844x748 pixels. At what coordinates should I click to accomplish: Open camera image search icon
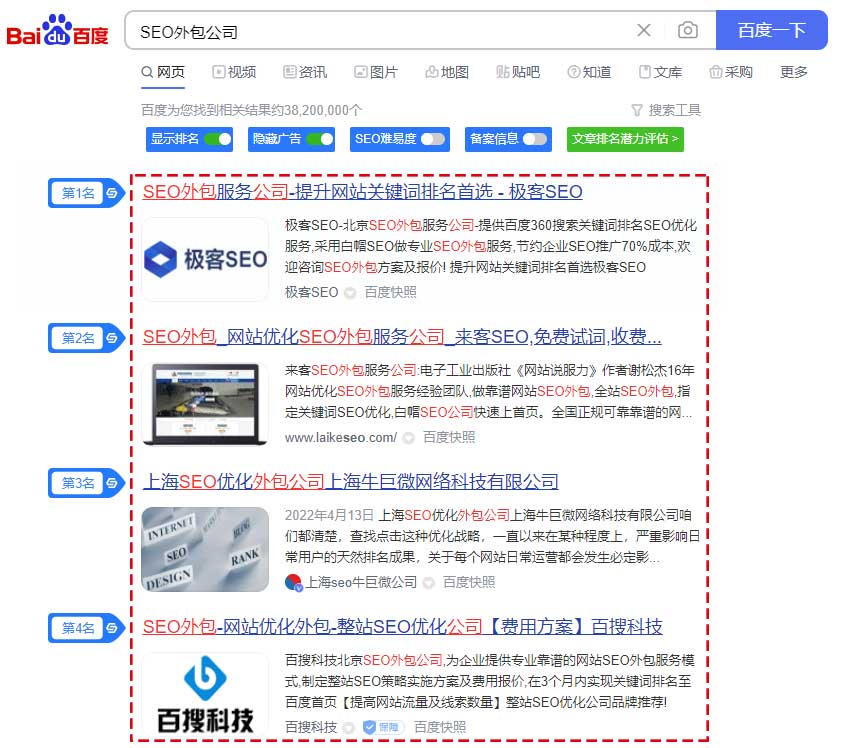[x=687, y=30]
